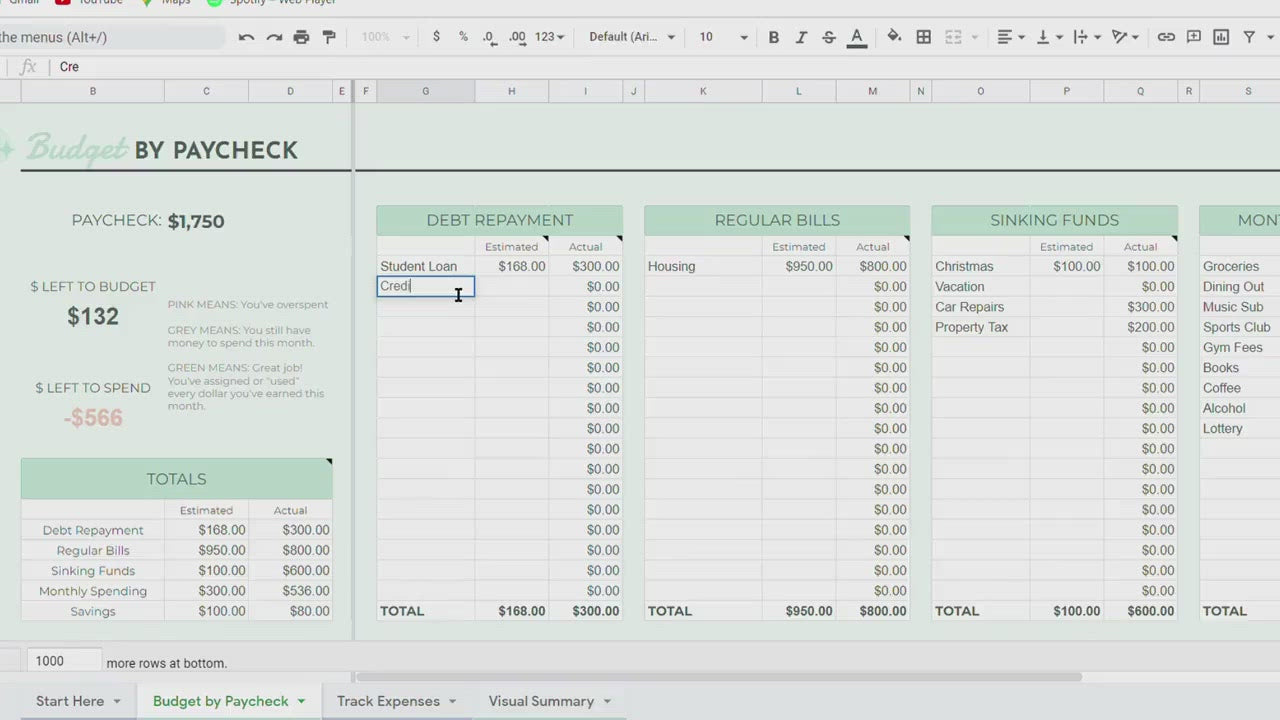Click the borders grid icon
The height and width of the screenshot is (720, 1280).
click(x=924, y=37)
